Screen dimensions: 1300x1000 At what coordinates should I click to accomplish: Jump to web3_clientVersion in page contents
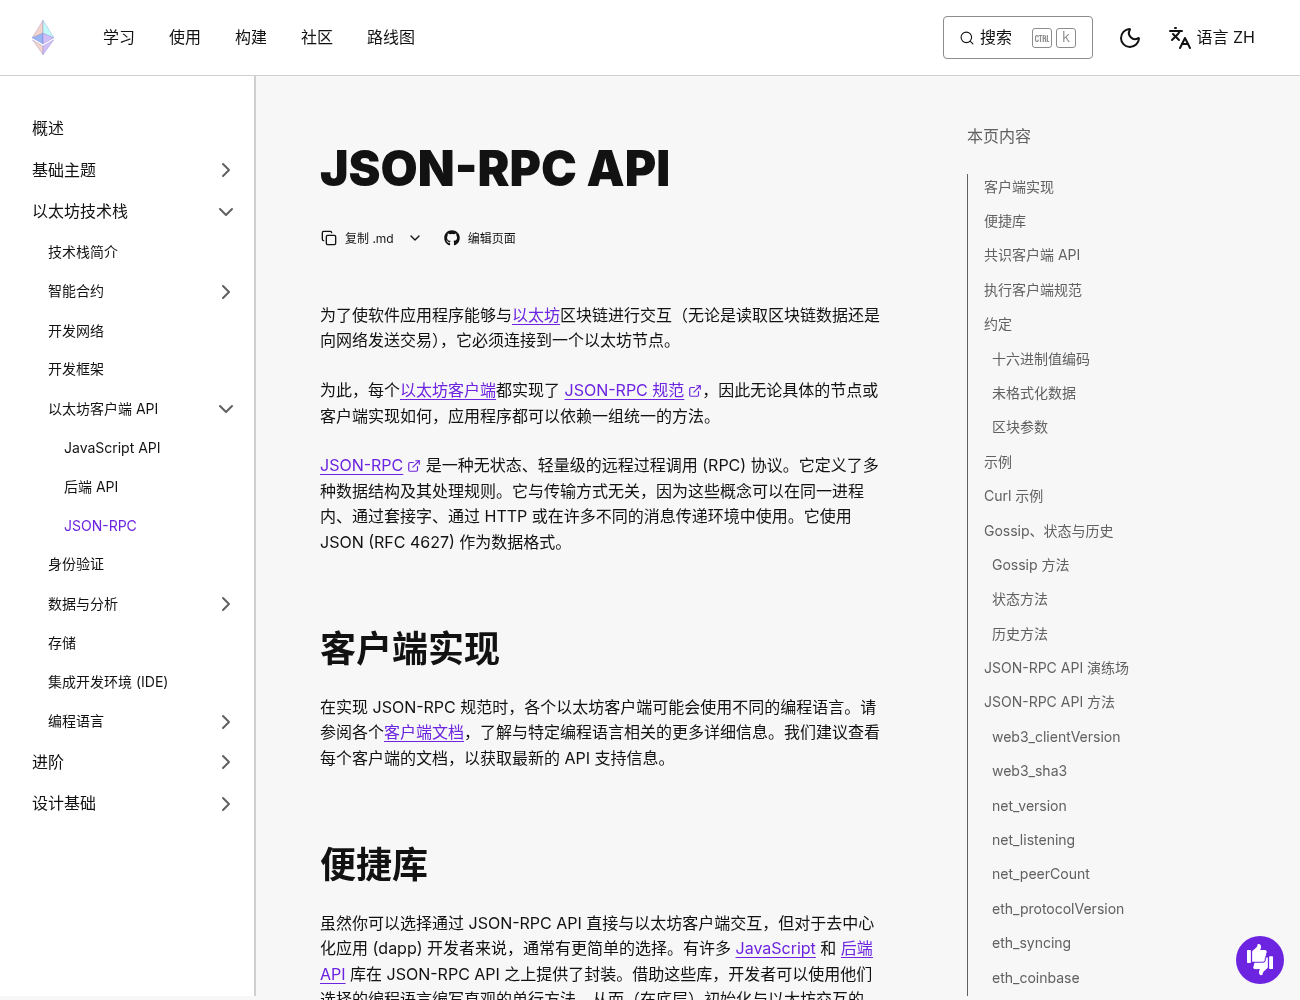[1056, 737]
